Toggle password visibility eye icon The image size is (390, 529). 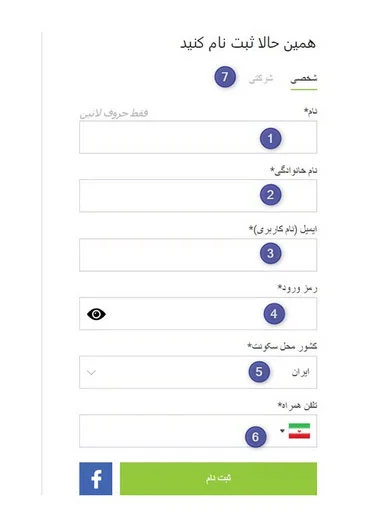click(96, 314)
